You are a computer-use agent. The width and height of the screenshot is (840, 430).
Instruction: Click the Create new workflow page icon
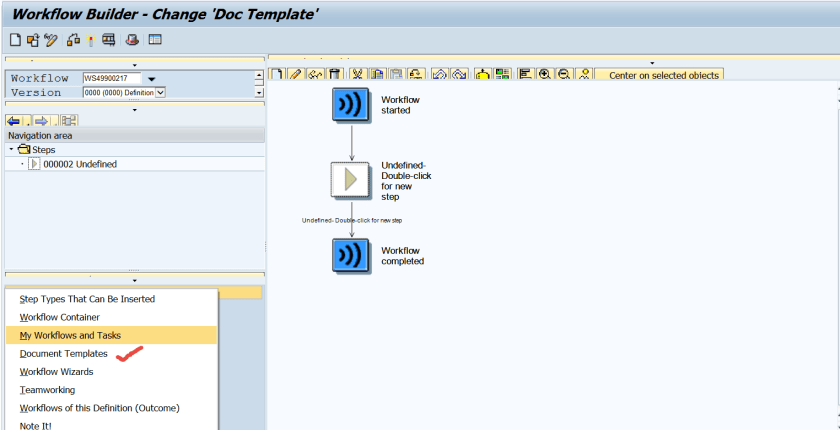point(16,40)
